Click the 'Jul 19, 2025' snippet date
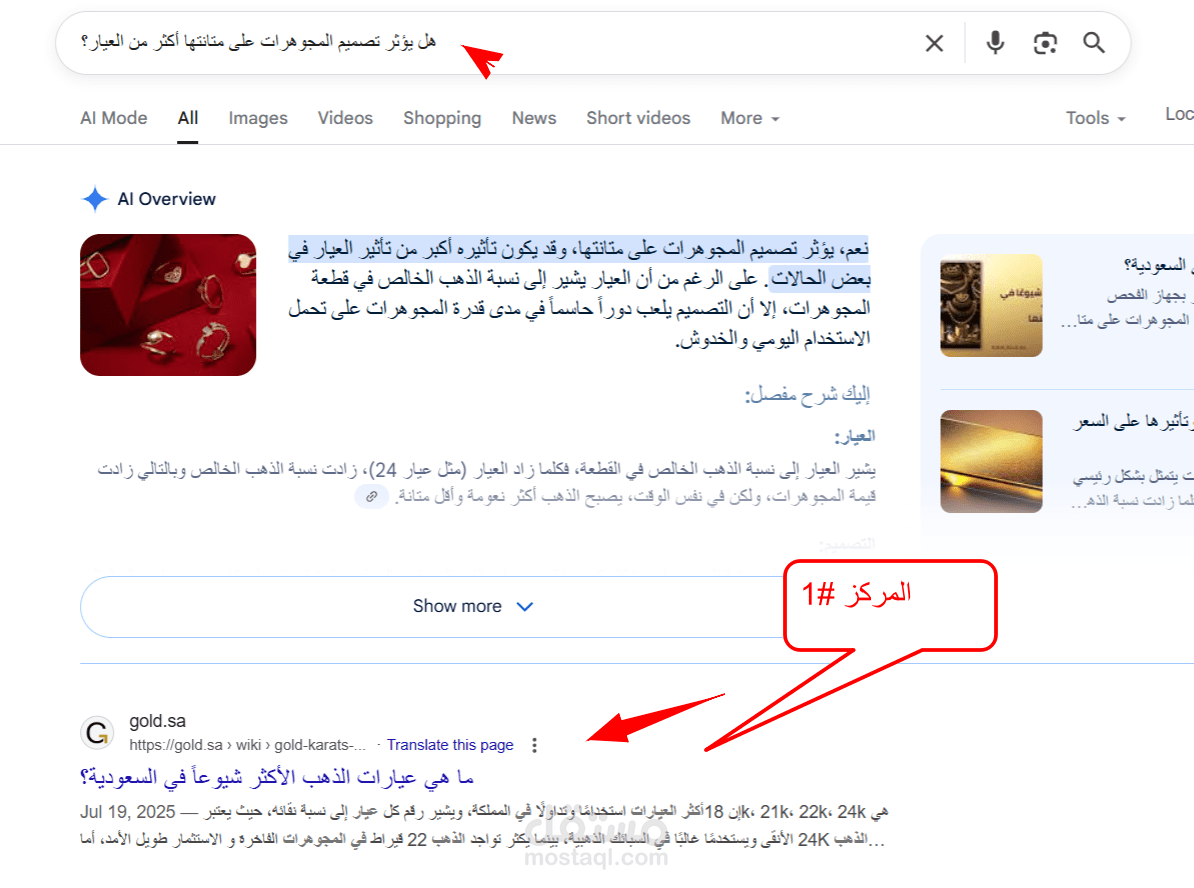 pyautogui.click(x=128, y=812)
